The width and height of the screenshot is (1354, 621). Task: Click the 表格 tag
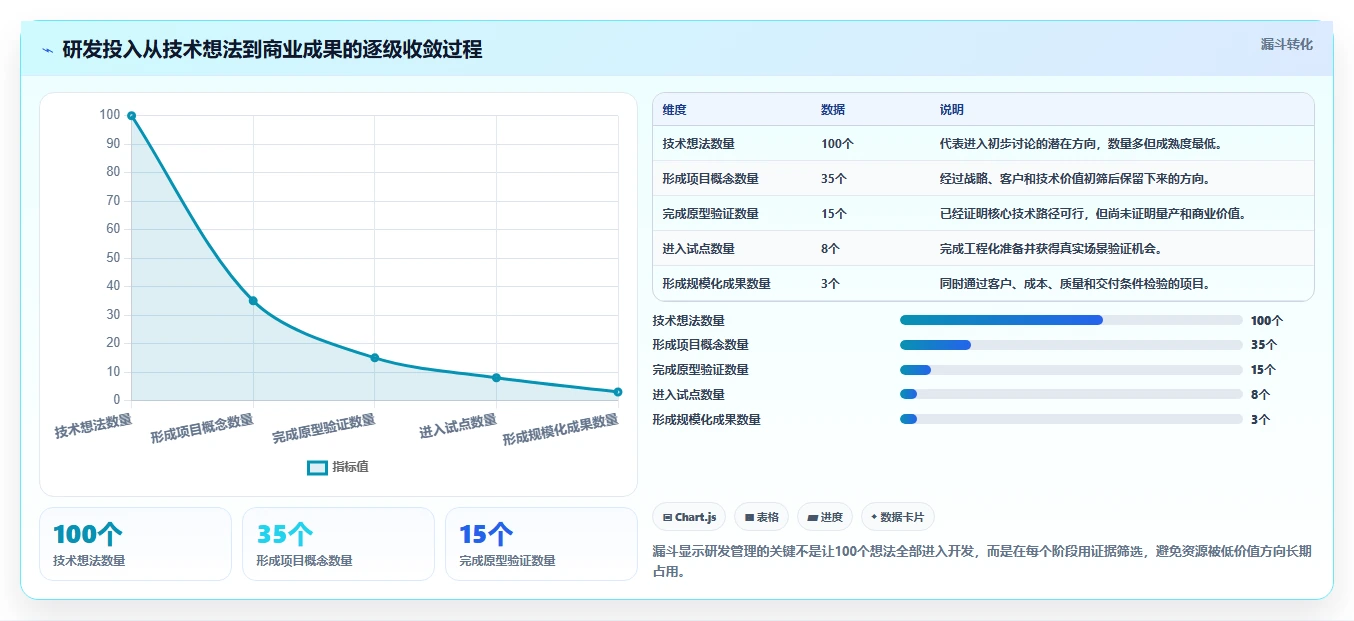761,517
